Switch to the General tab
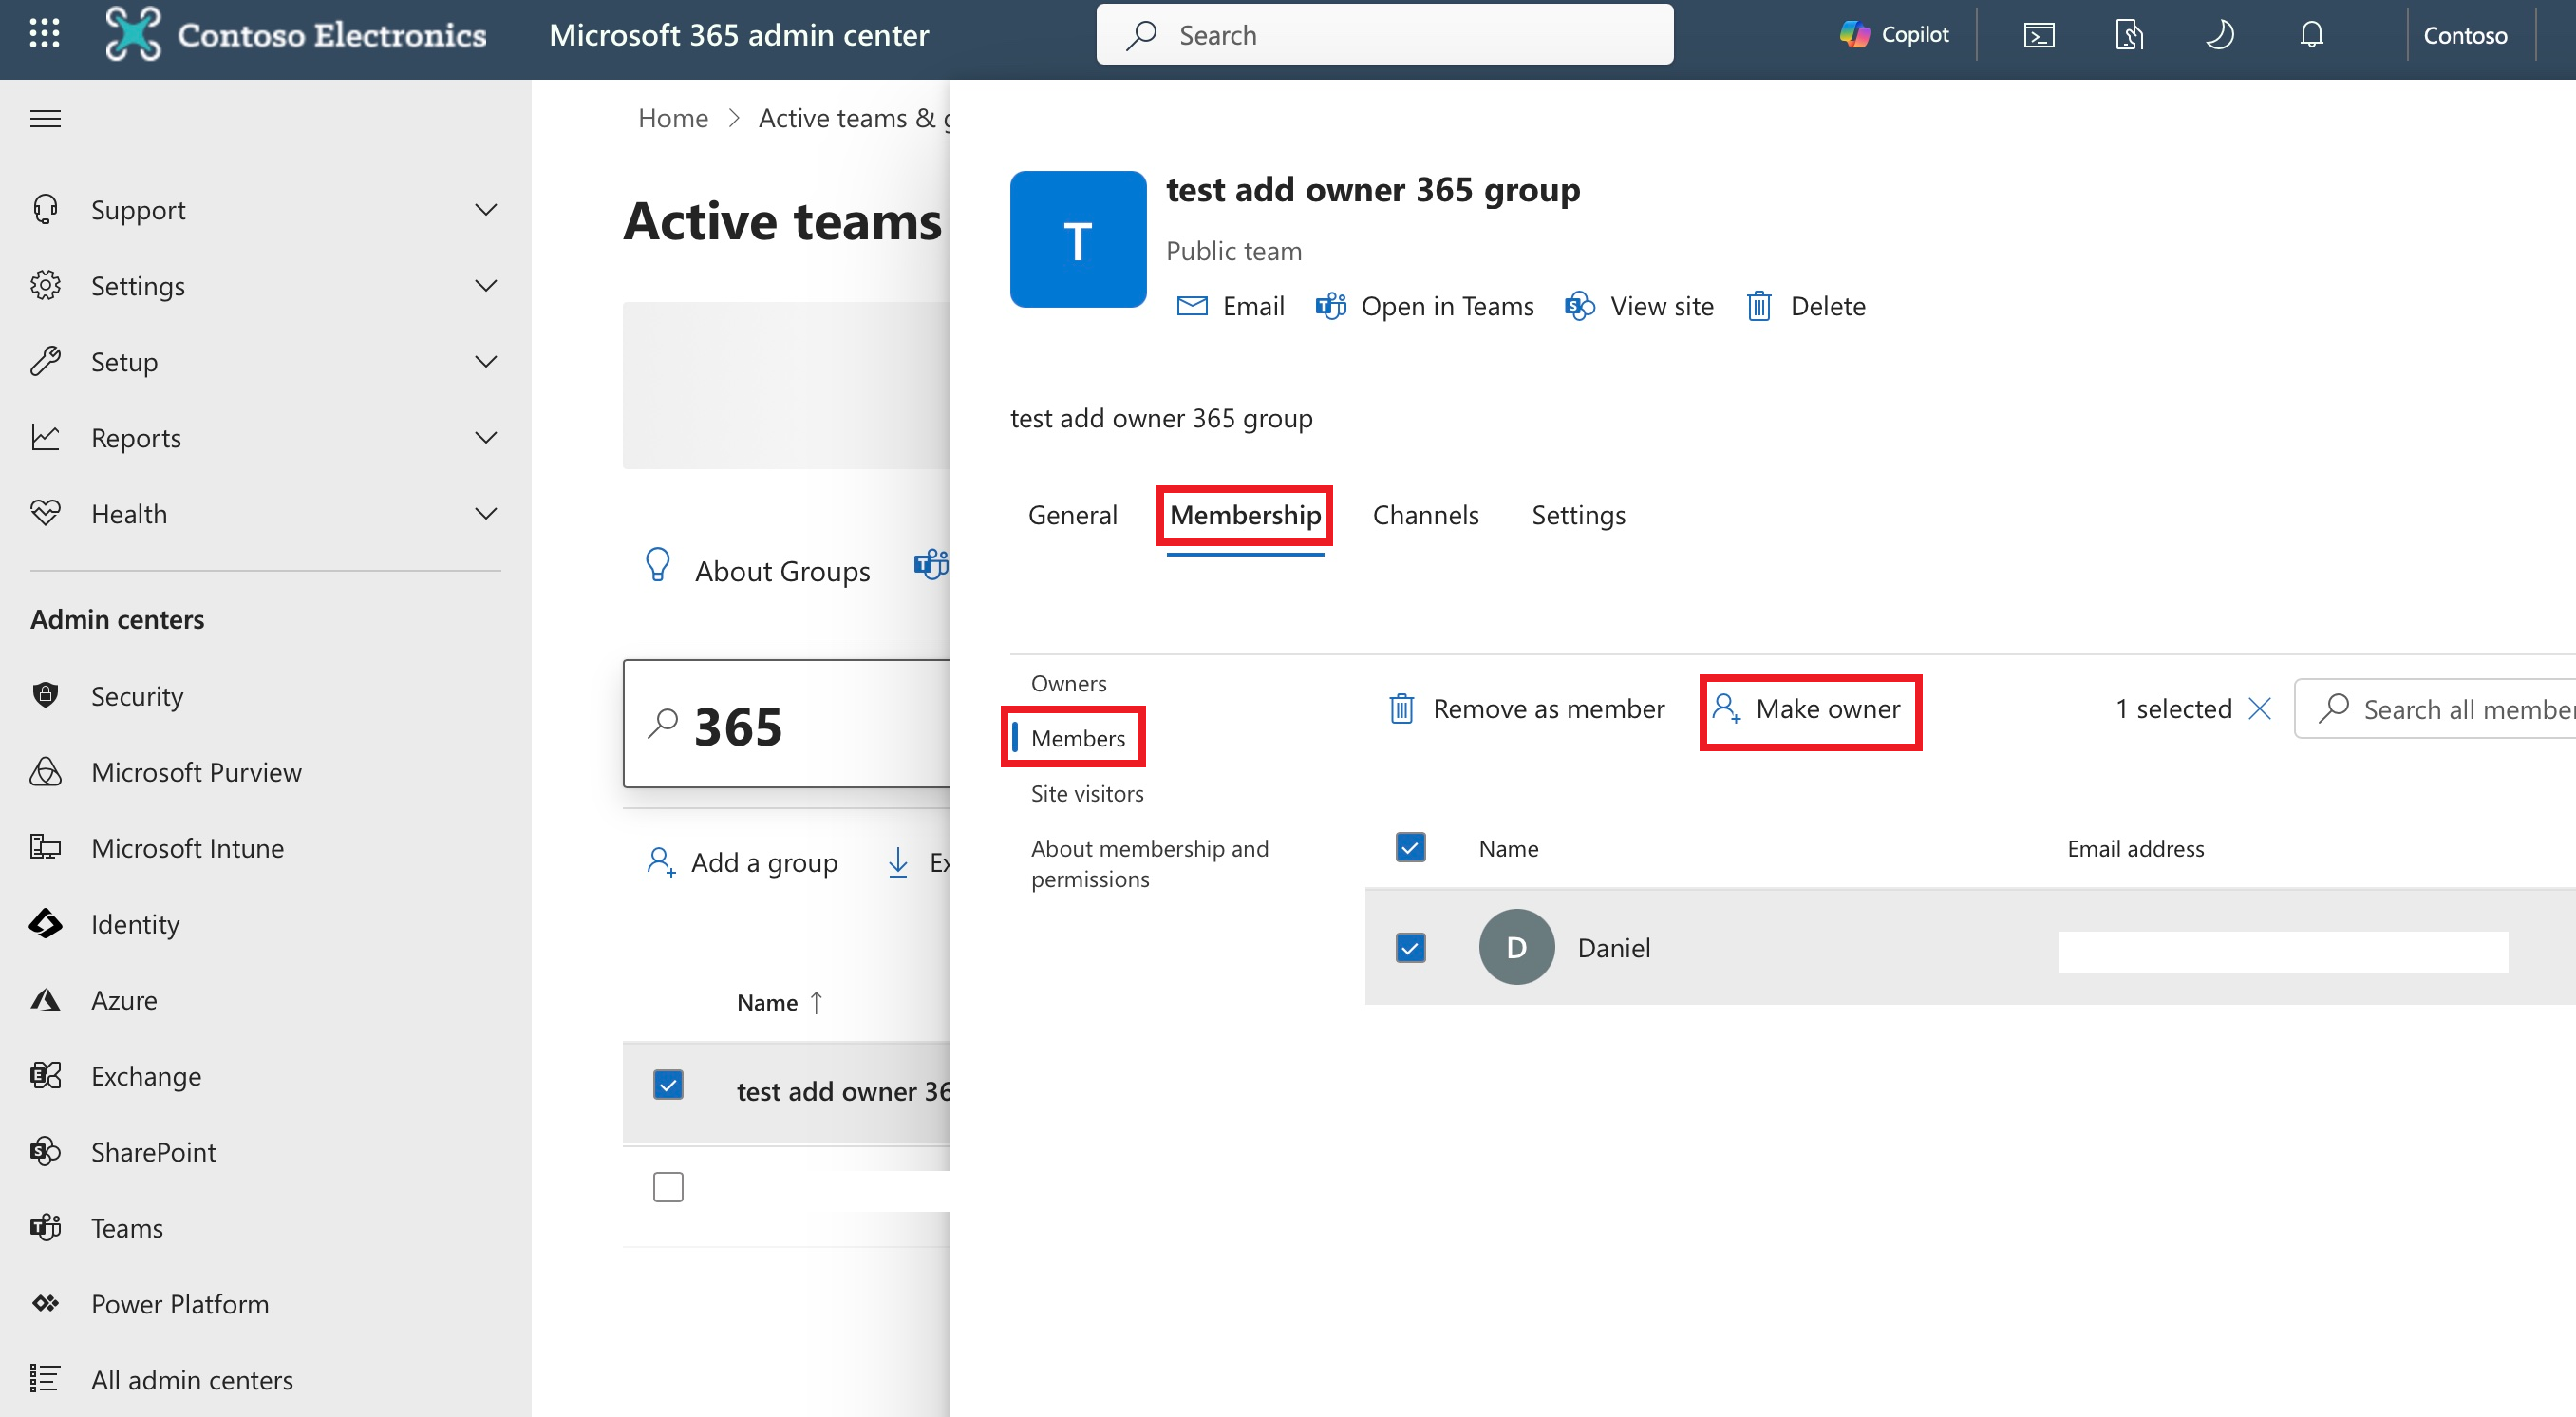 pos(1072,514)
